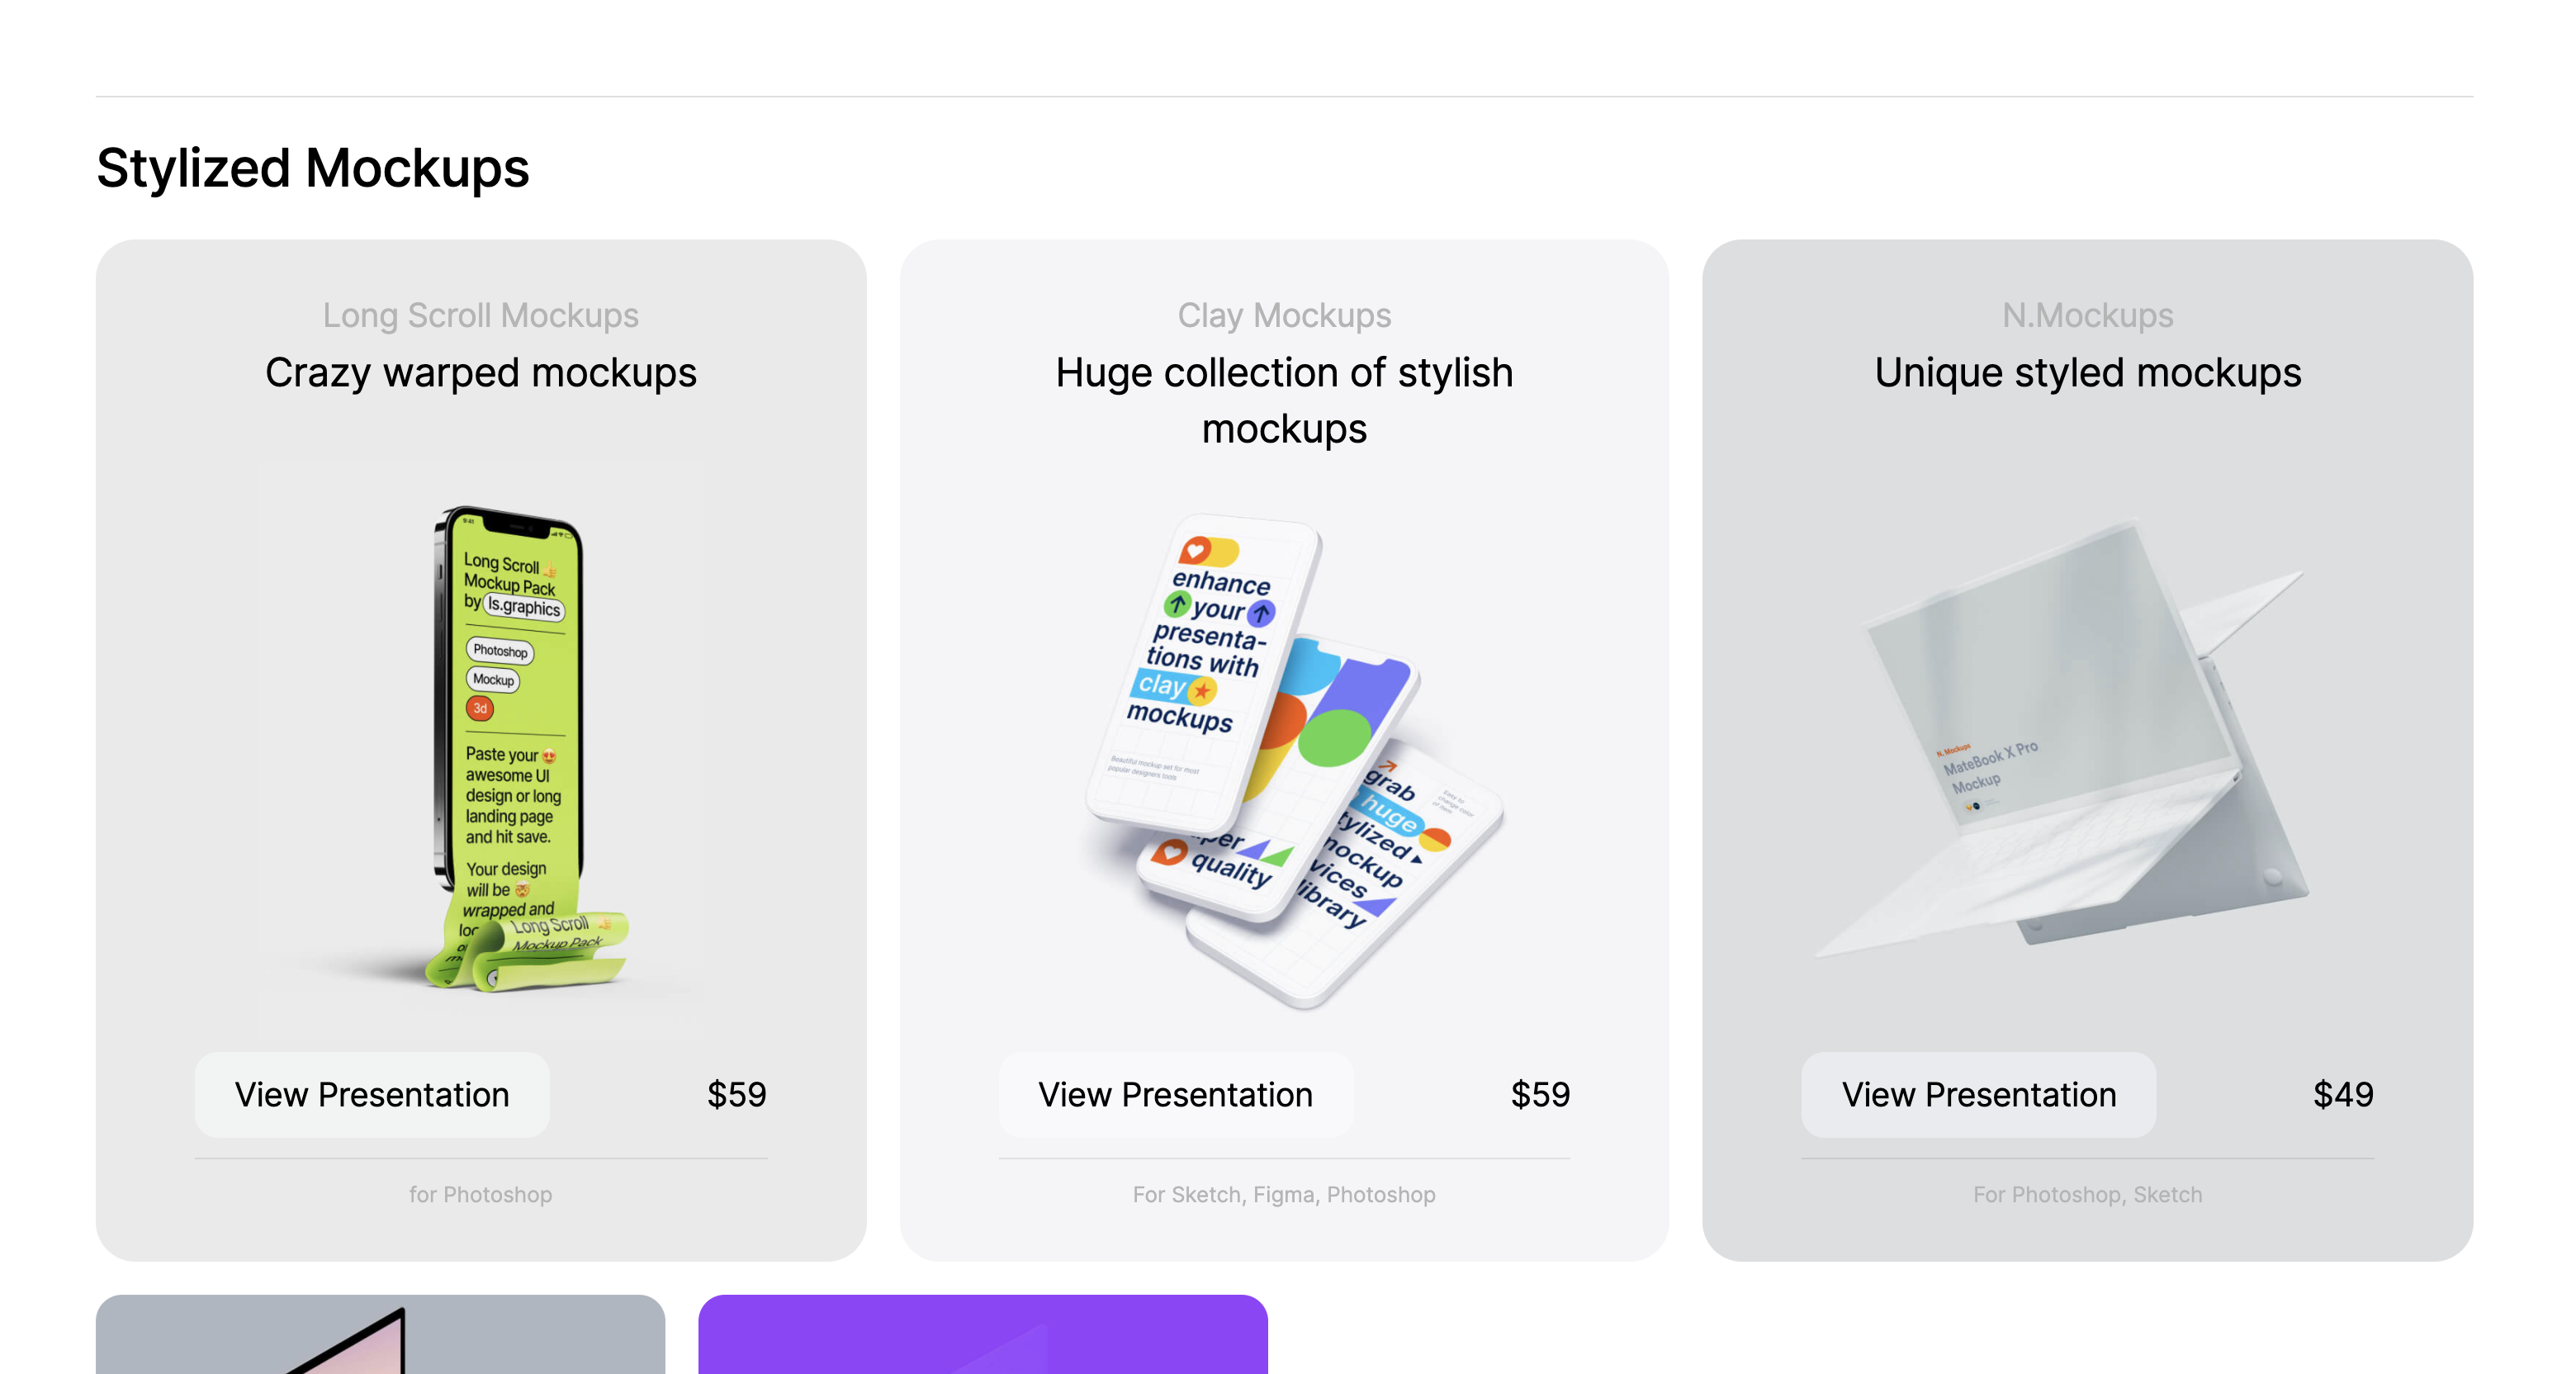Viewport: 2576px width, 1374px height.
Task: Click the For Photoshop, Sketch compatibility text
Action: click(x=2087, y=1194)
